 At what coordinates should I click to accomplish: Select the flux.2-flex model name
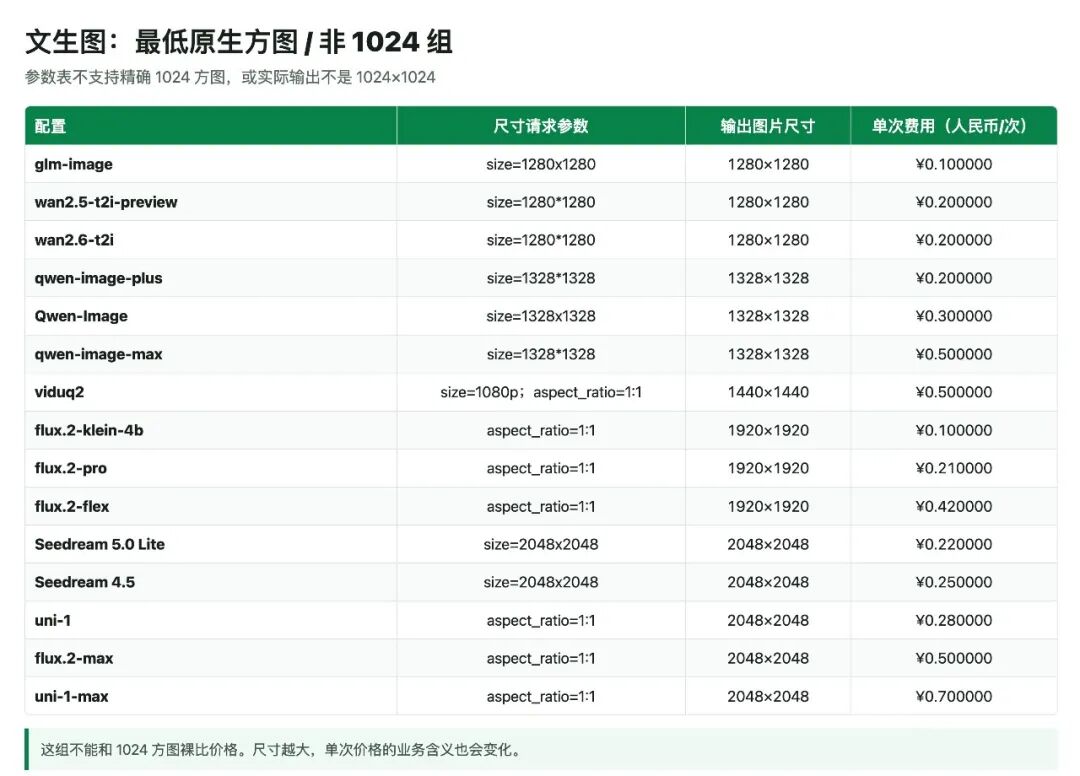tap(72, 506)
